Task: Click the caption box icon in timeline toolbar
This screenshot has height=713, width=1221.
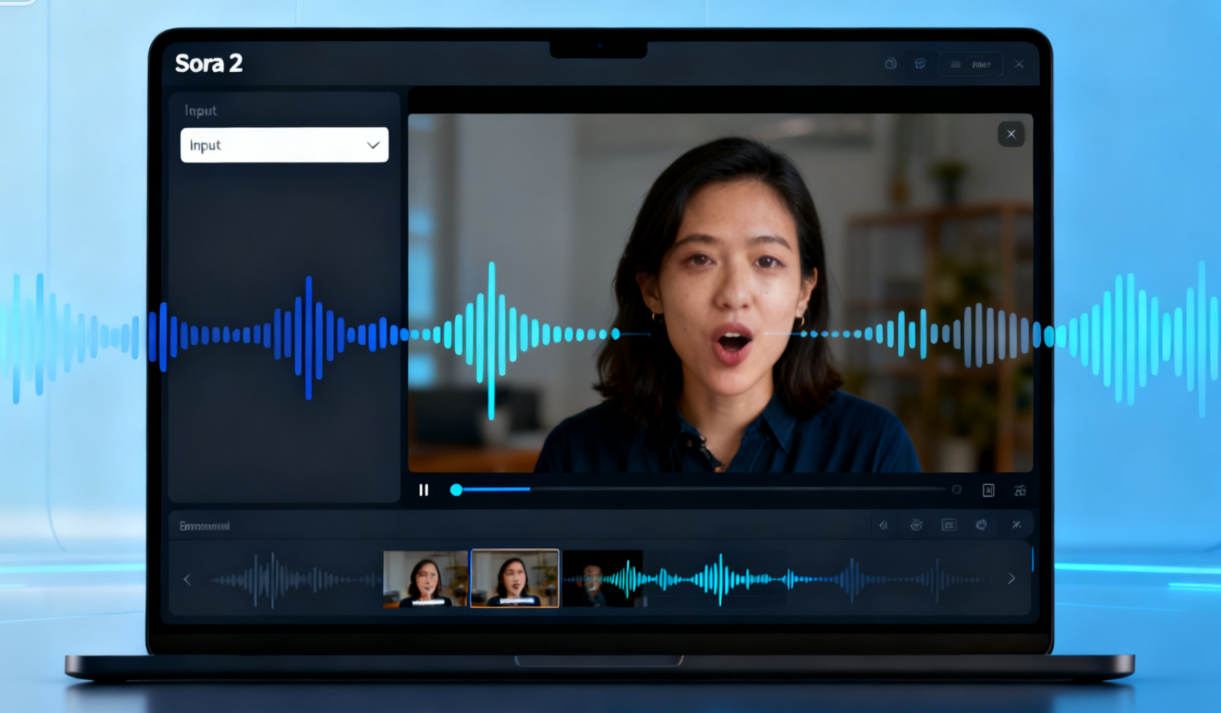Action: 949,525
